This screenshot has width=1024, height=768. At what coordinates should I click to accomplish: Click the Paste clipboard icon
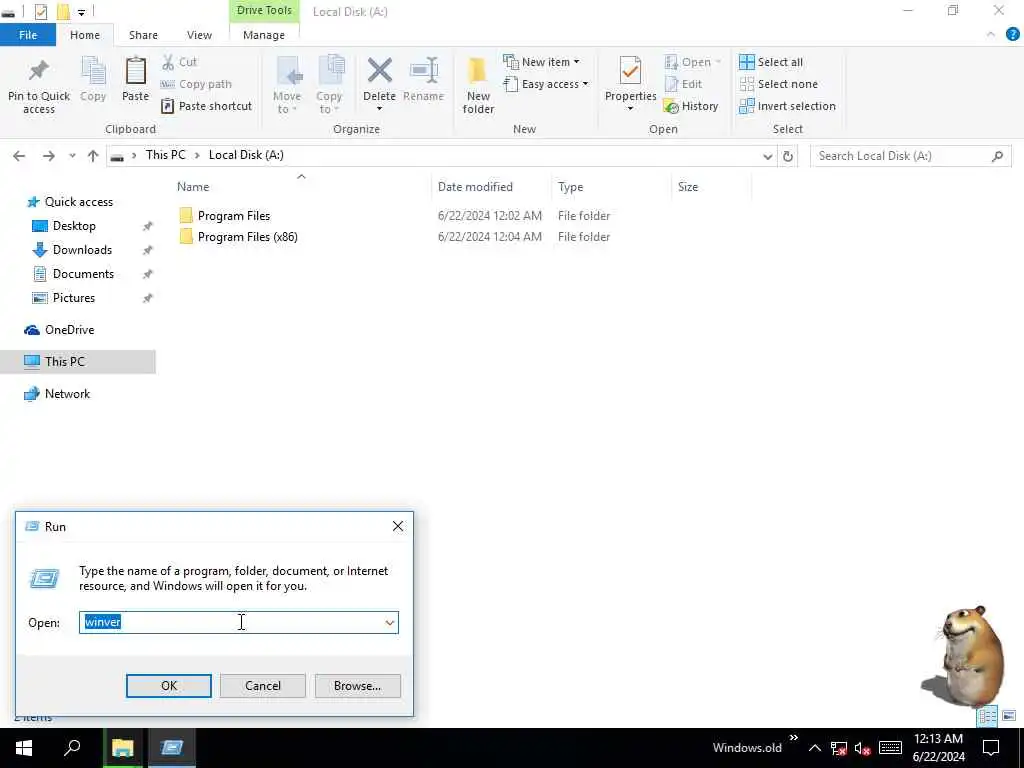tap(135, 71)
